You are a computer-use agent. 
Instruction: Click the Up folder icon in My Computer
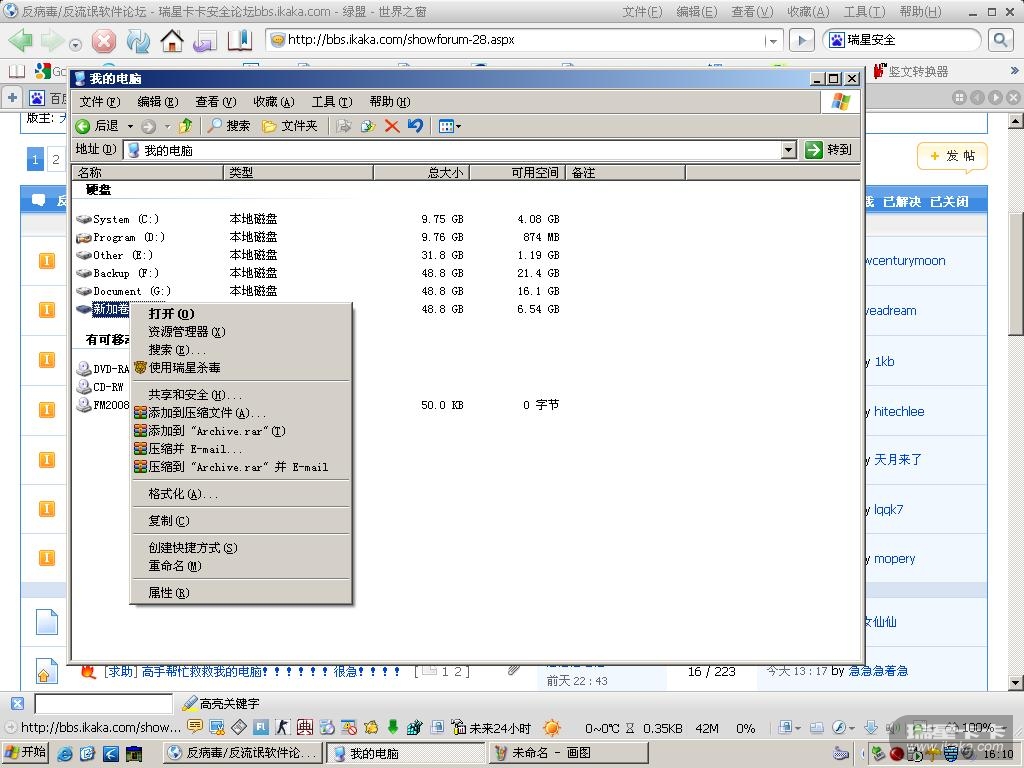(185, 126)
